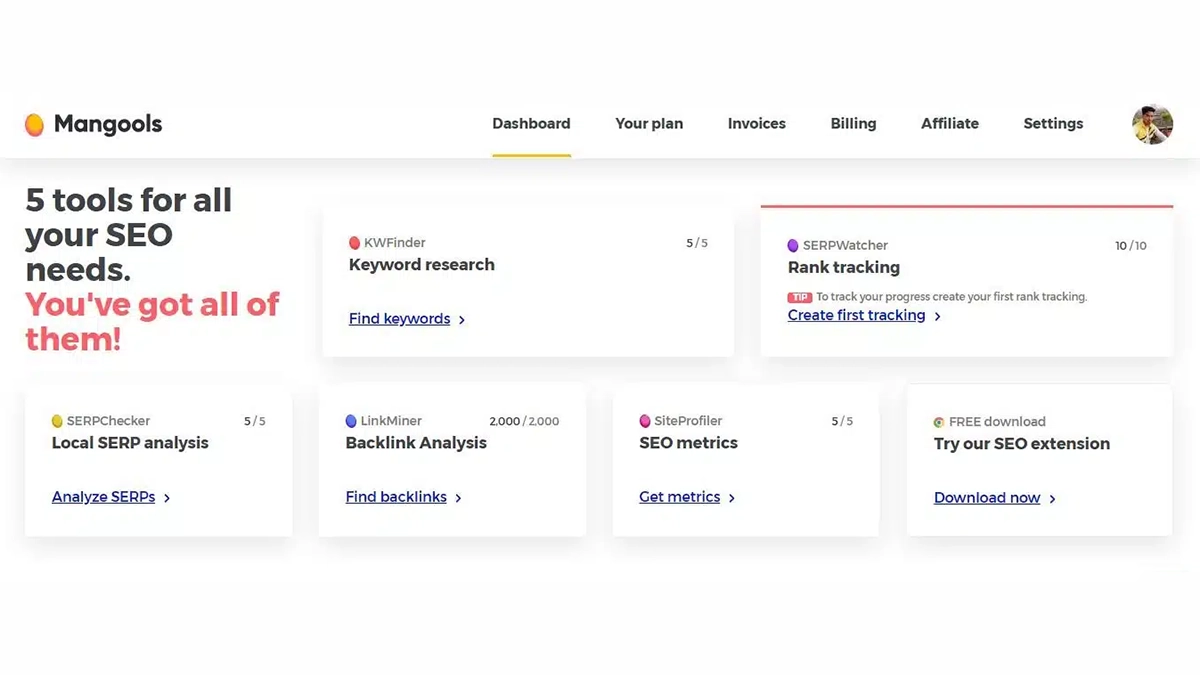
Task: Navigate to the Settings tab
Action: [1053, 124]
